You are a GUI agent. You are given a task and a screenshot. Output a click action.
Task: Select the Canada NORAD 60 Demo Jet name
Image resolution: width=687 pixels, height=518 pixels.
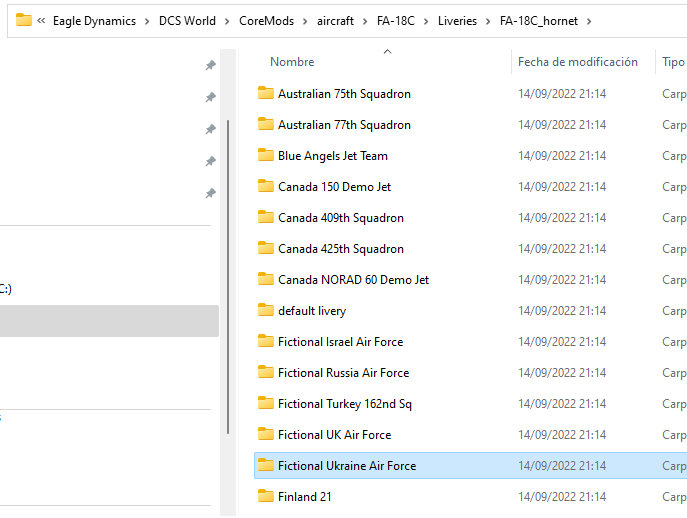tap(354, 280)
